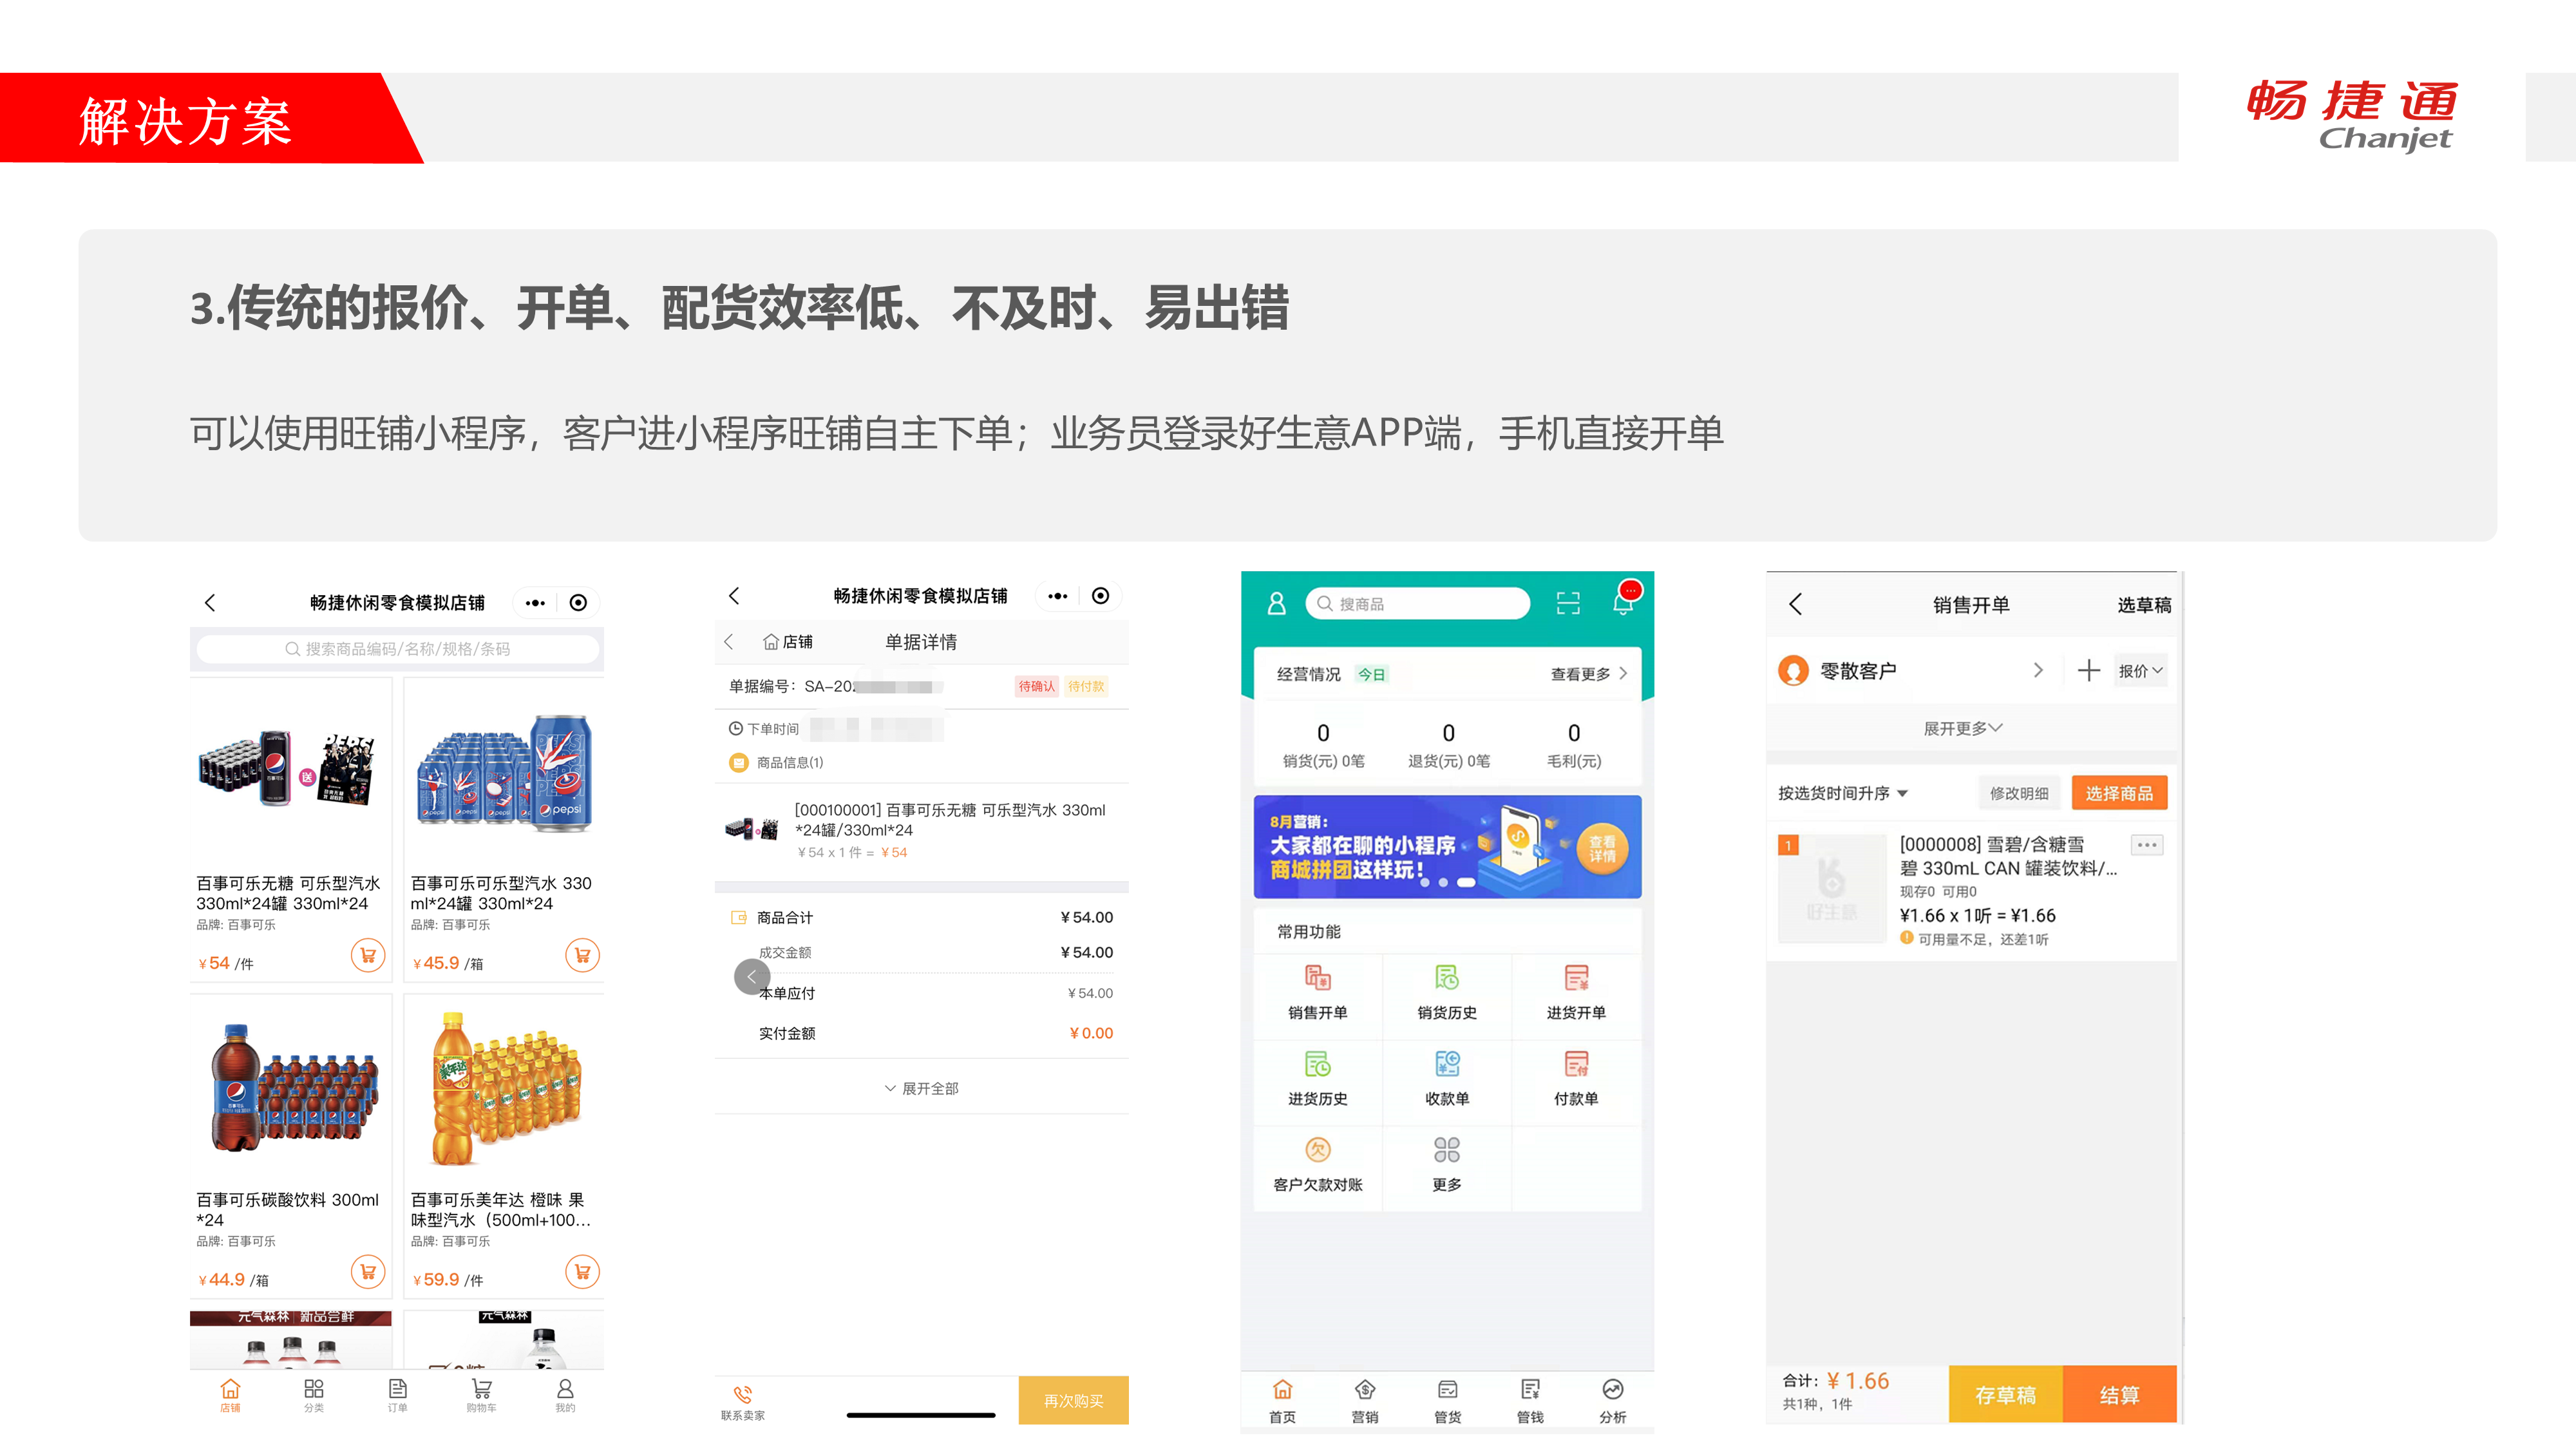Switch to 管货 bottom tab
This screenshot has width=2576, height=1449.
point(1447,1400)
